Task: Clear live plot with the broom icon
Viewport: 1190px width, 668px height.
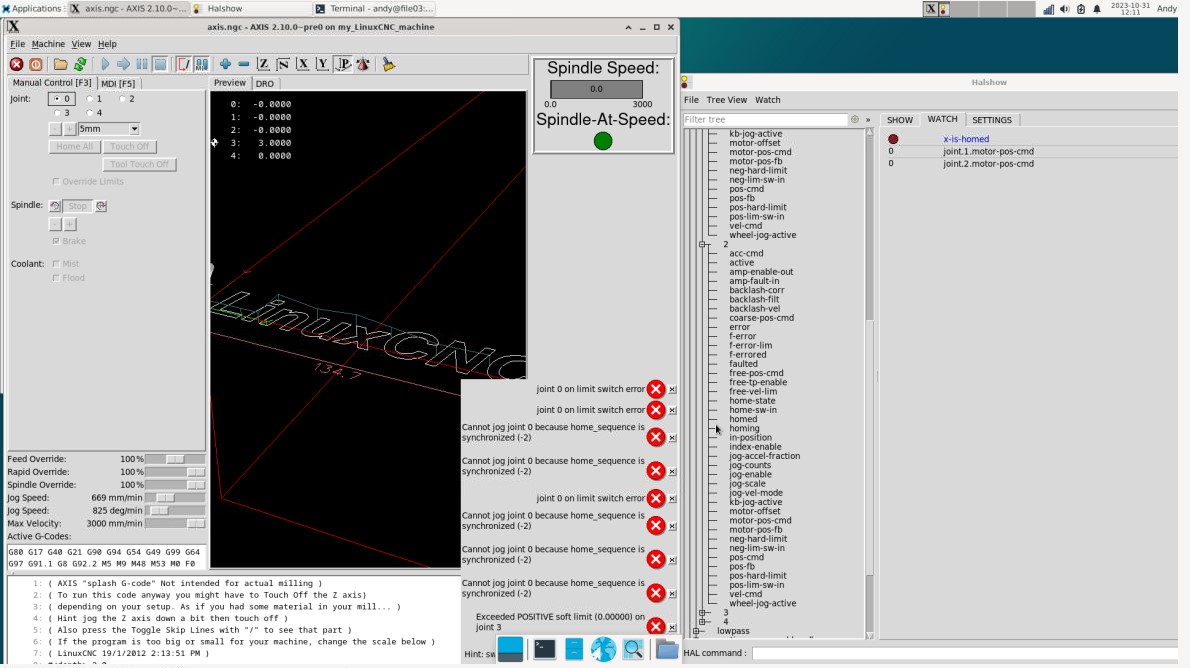Action: [389, 65]
